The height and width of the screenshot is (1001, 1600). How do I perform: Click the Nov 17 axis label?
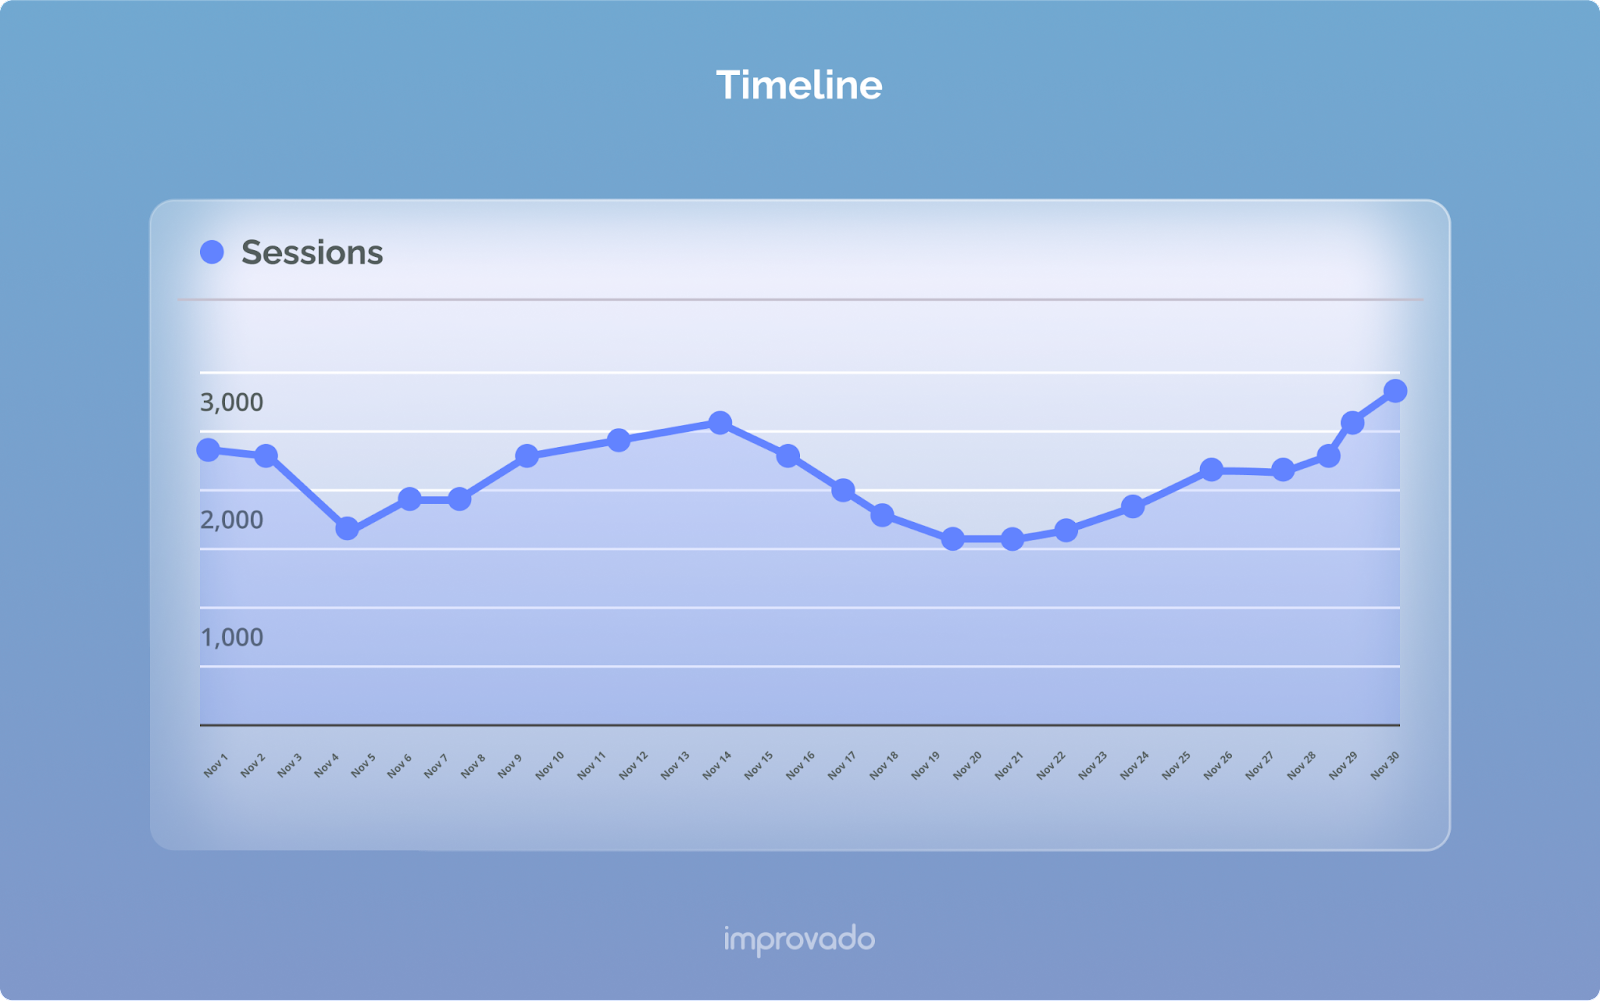[842, 765]
